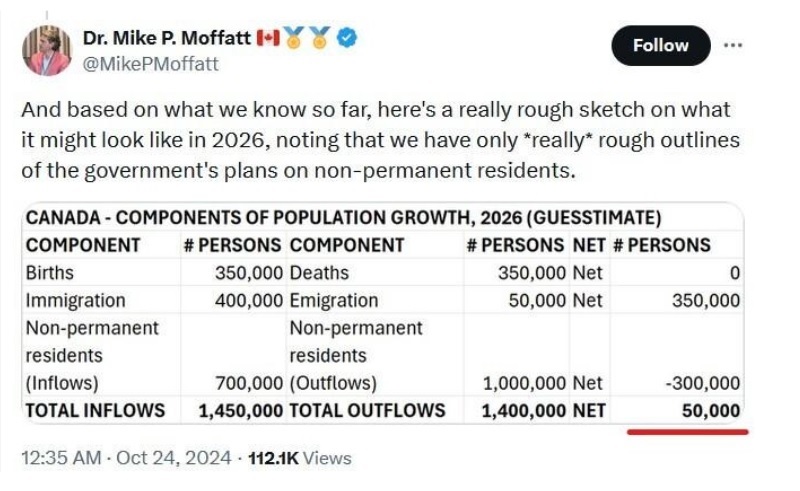Click the second gold medal emoji
This screenshot has height=491, width=800.
[320, 38]
